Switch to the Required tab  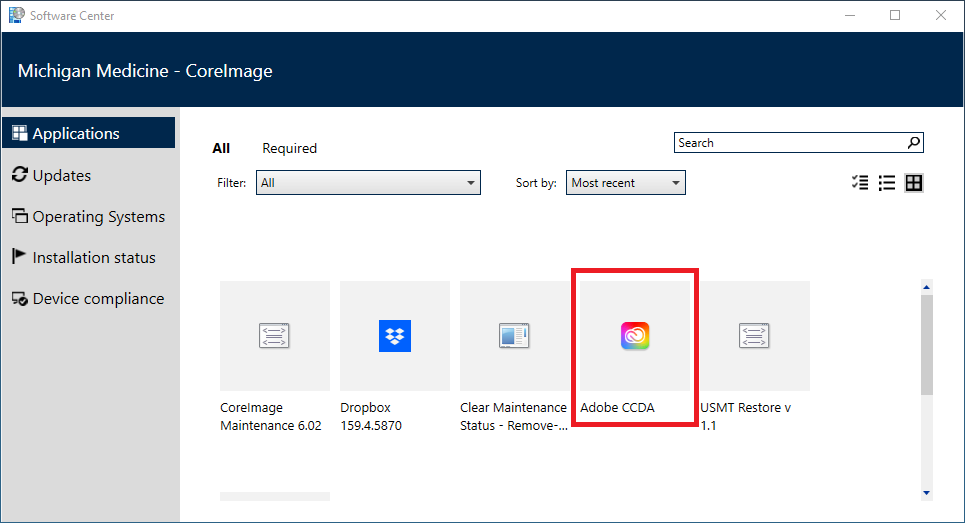tap(289, 148)
